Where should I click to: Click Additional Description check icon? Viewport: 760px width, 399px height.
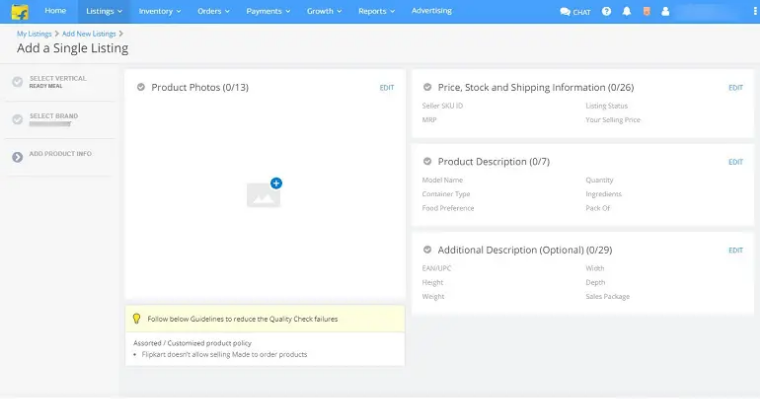pos(427,250)
